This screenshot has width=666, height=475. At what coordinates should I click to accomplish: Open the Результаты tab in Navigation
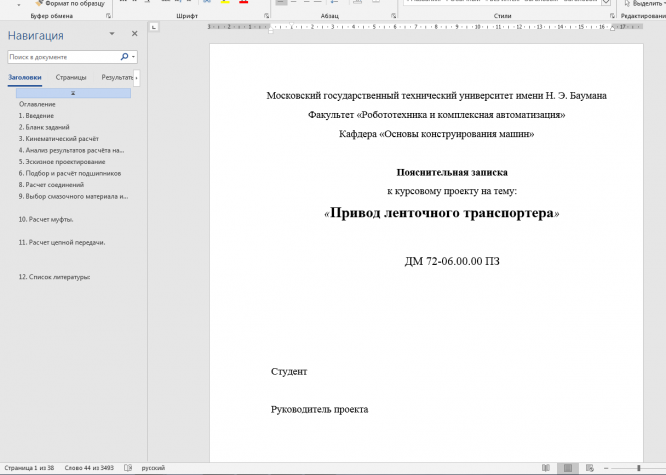[117, 77]
